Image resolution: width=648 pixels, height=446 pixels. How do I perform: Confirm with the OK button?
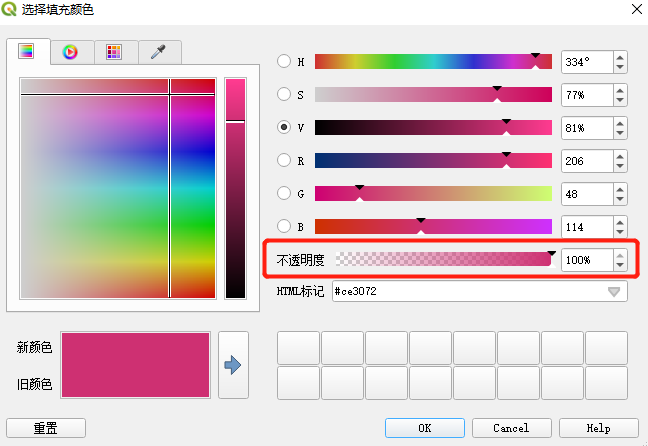click(425, 428)
